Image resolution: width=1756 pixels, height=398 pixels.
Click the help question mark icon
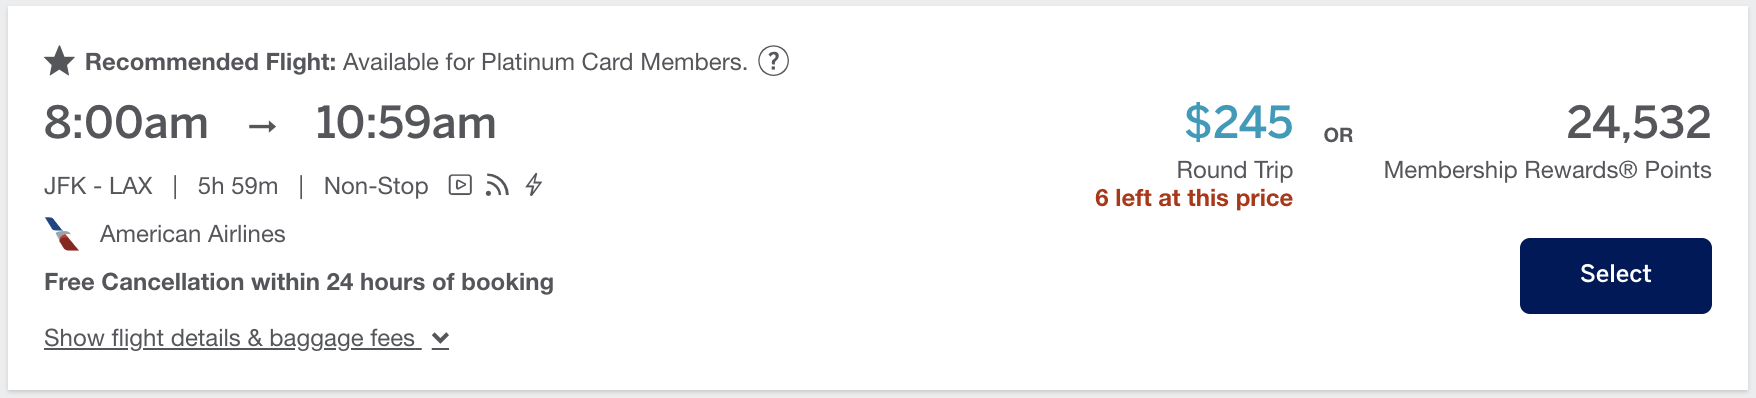(773, 61)
